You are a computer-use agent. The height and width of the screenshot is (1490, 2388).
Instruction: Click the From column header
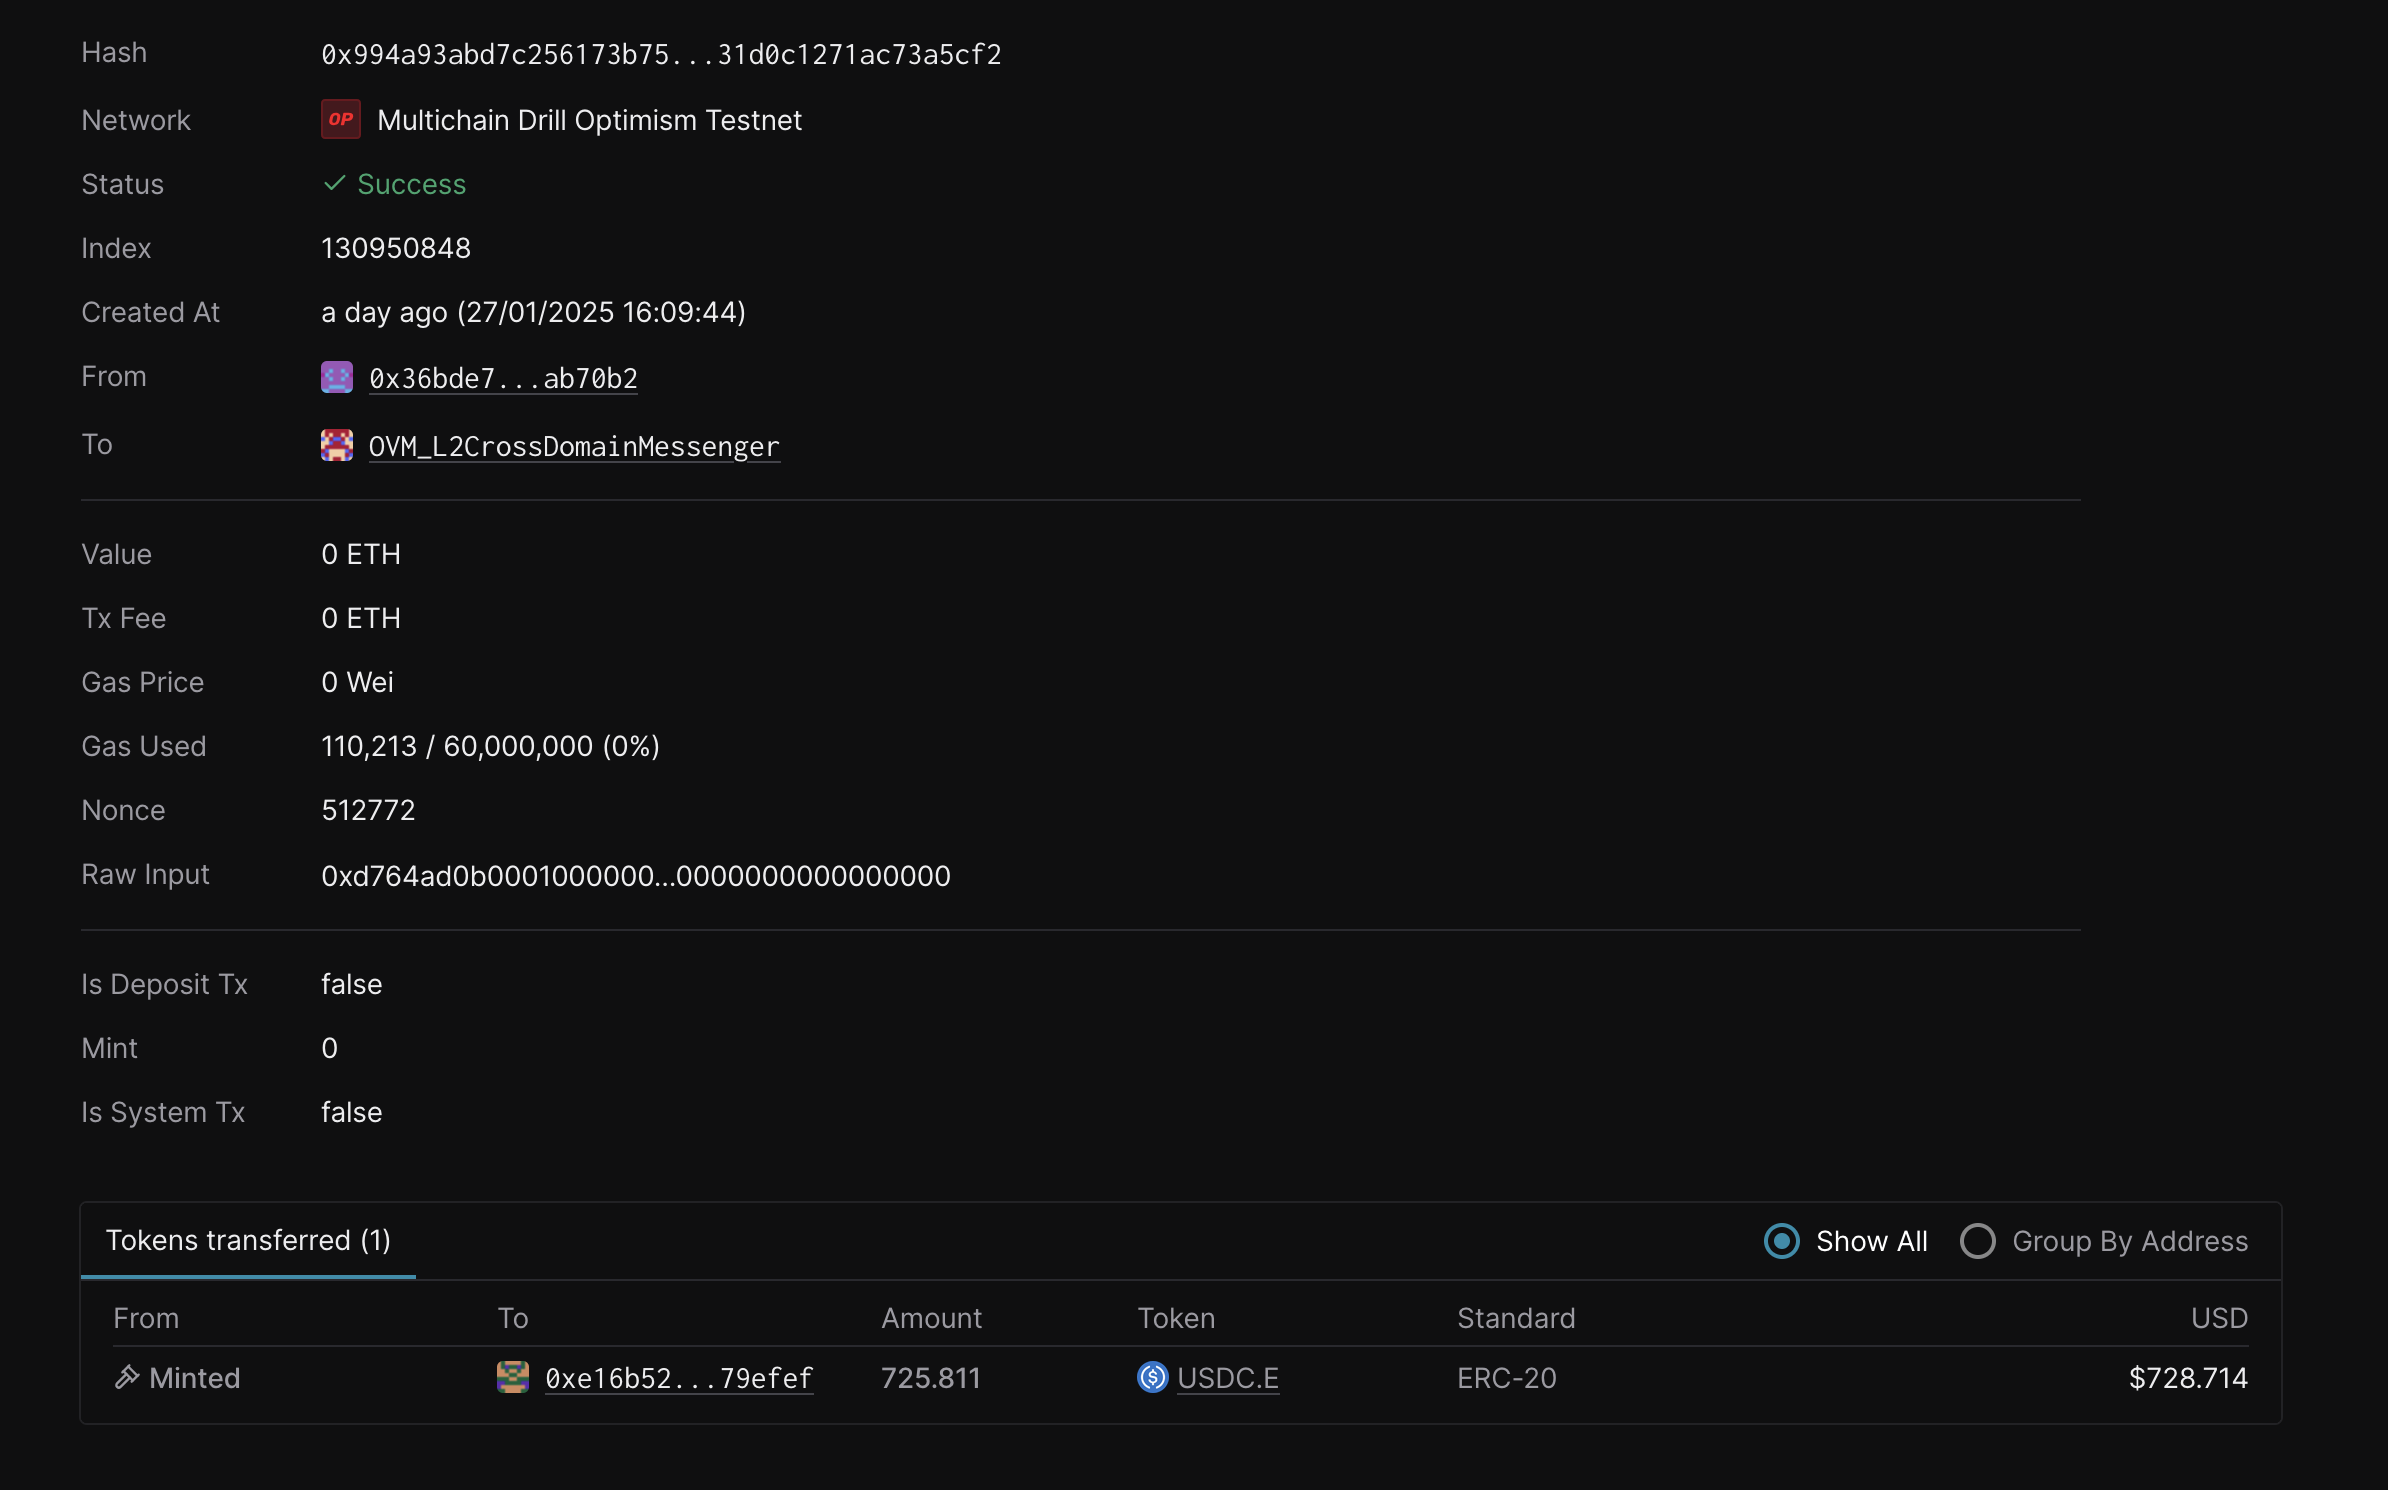[x=146, y=1318]
